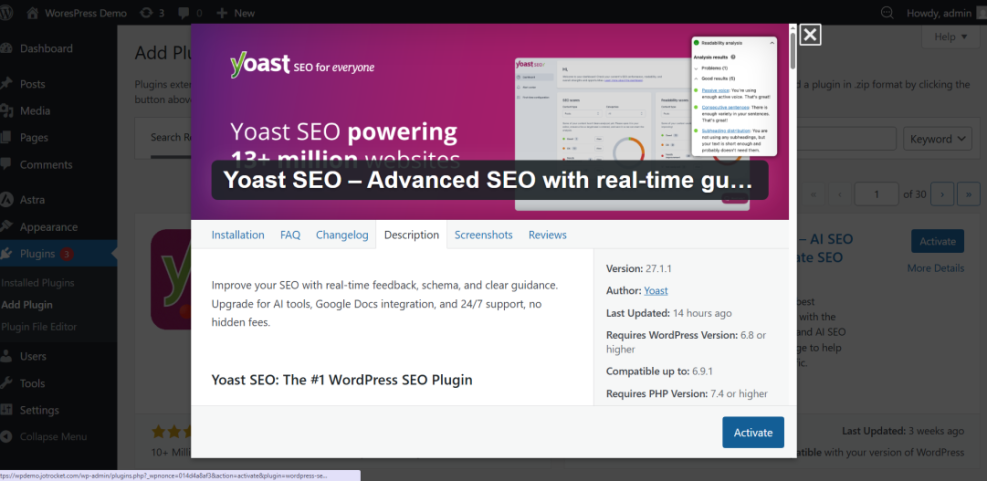Click Collapse Menu in the sidebar
Viewport: 987px width, 481px height.
[53, 436]
